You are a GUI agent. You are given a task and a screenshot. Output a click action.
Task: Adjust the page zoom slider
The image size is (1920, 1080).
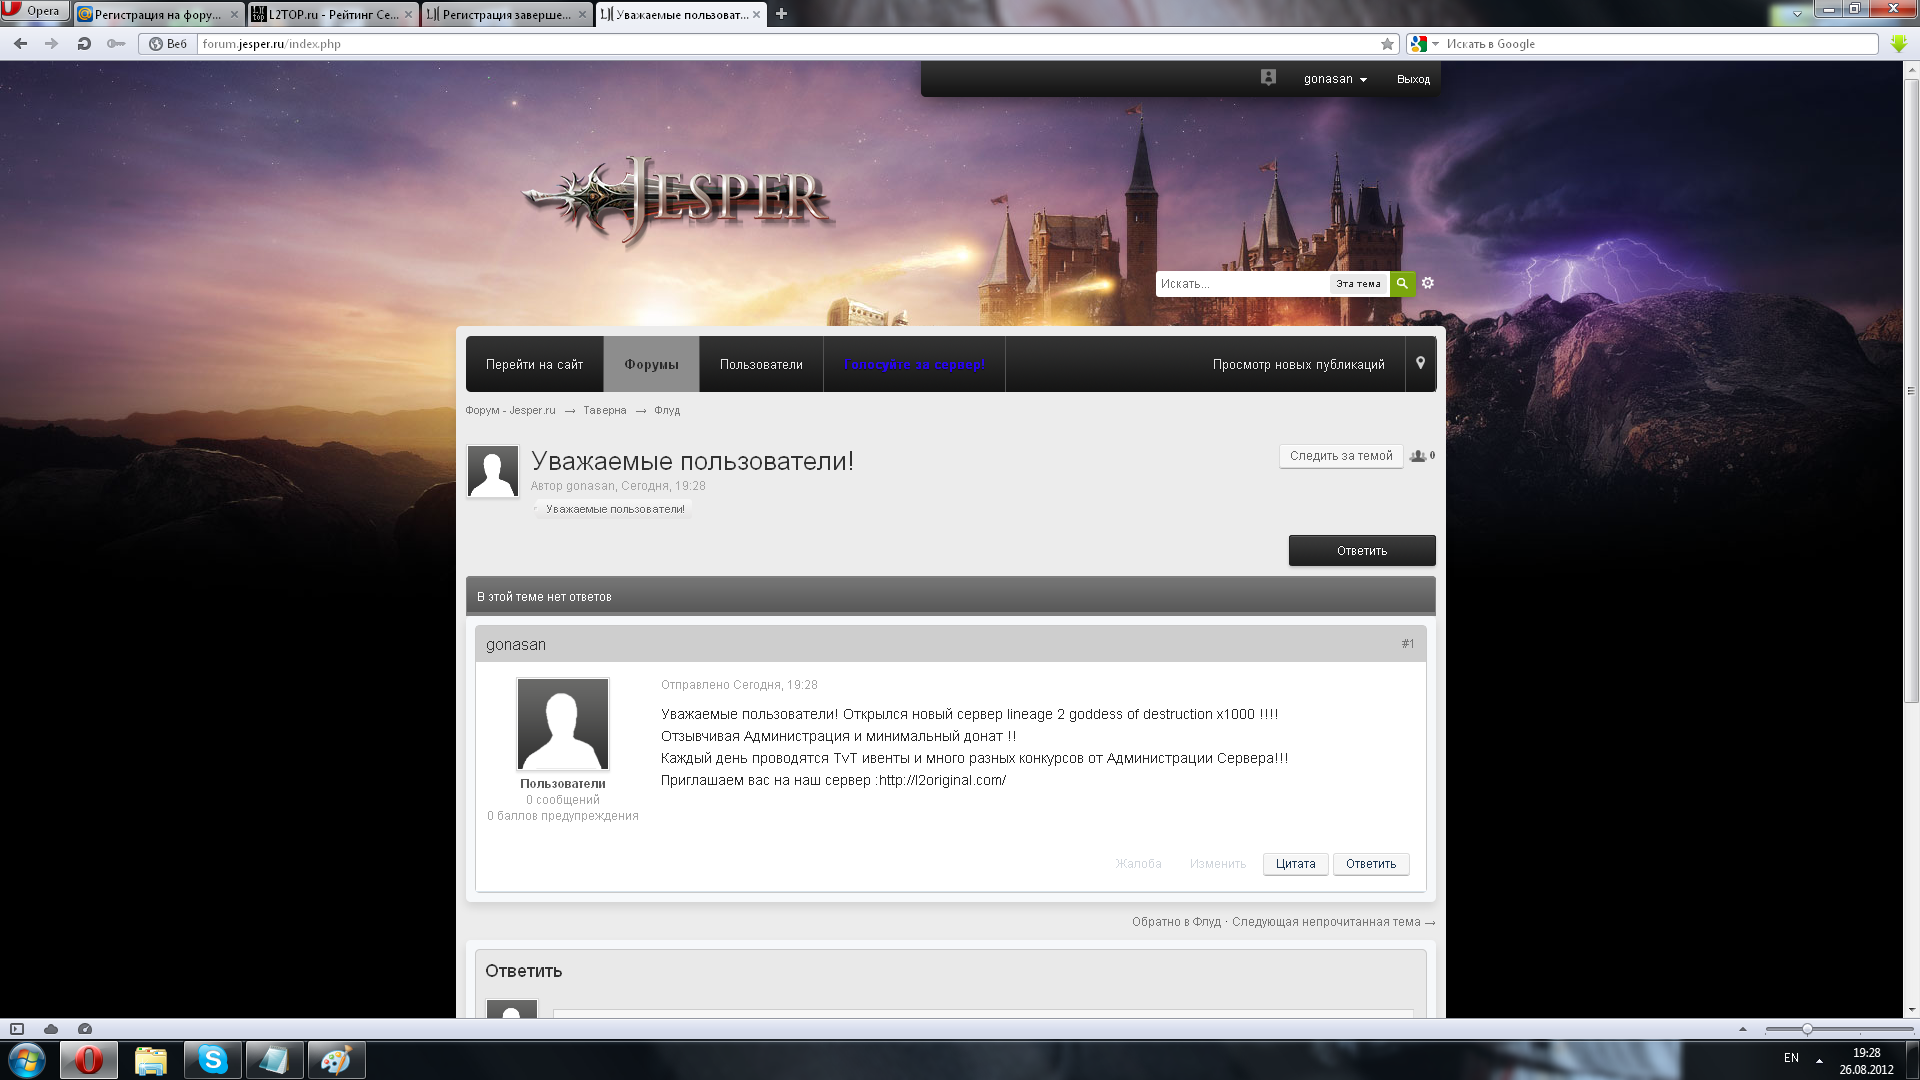pyautogui.click(x=1807, y=1029)
